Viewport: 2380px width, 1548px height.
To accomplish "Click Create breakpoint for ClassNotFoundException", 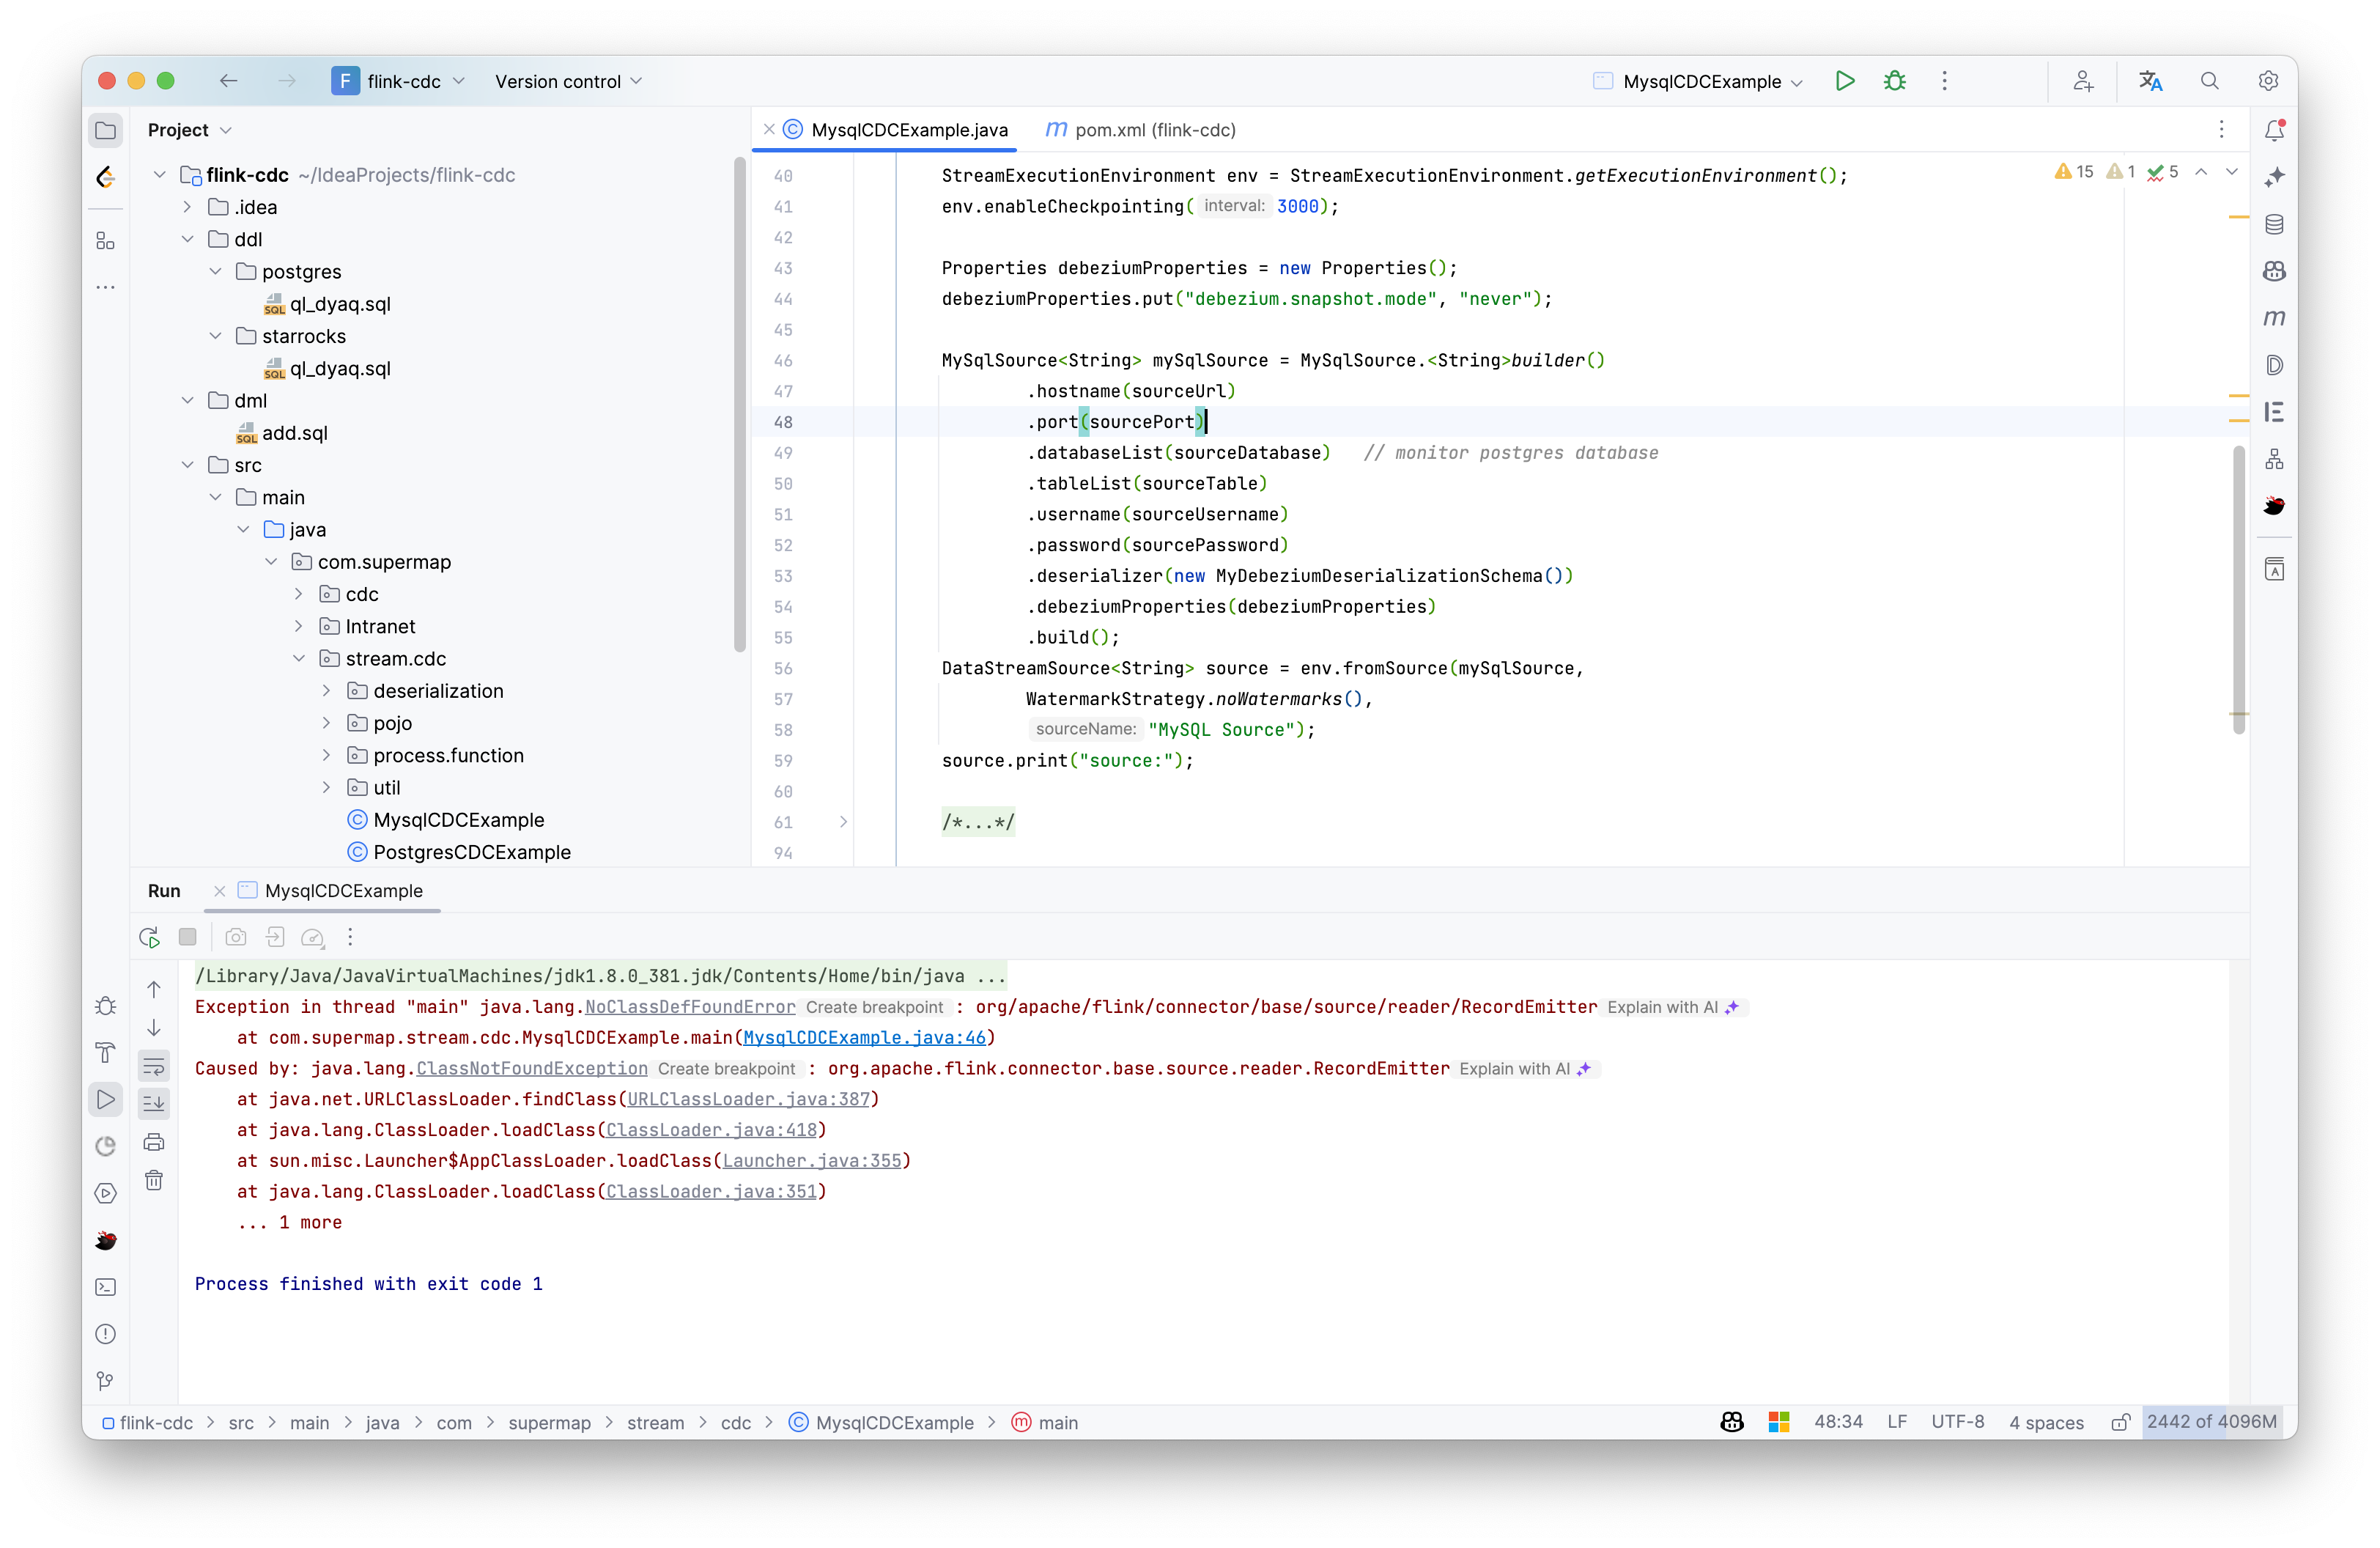I will 726,1069.
